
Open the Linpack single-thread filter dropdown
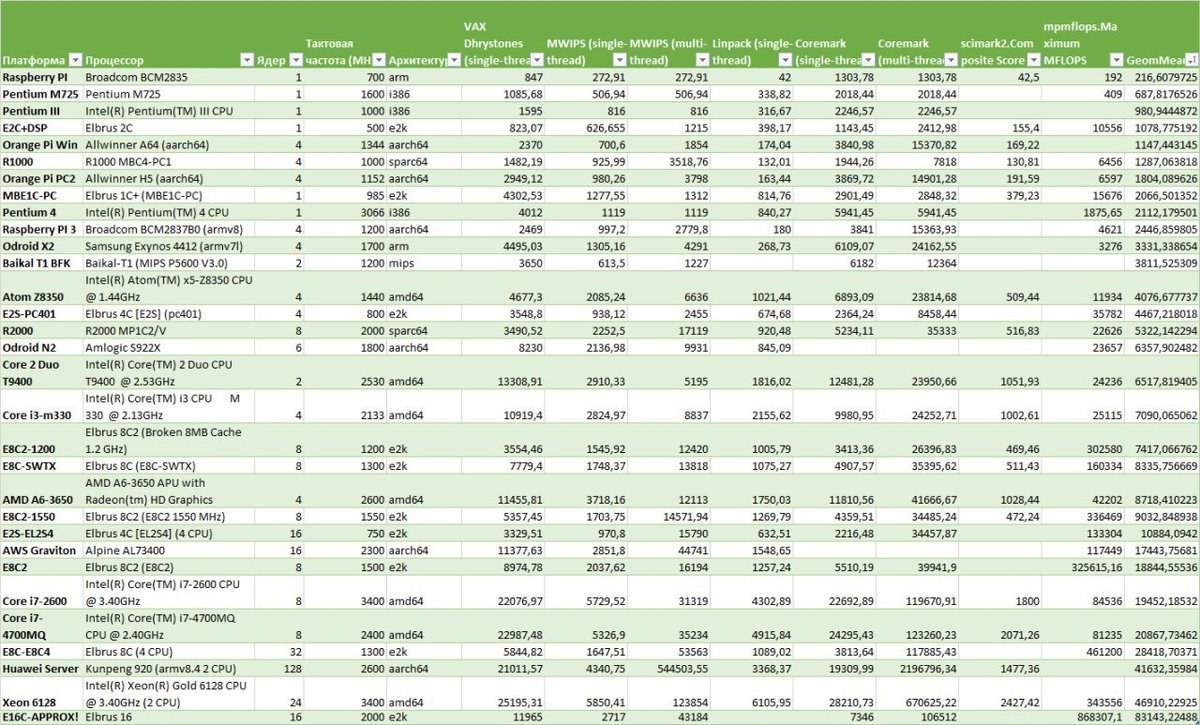click(784, 61)
